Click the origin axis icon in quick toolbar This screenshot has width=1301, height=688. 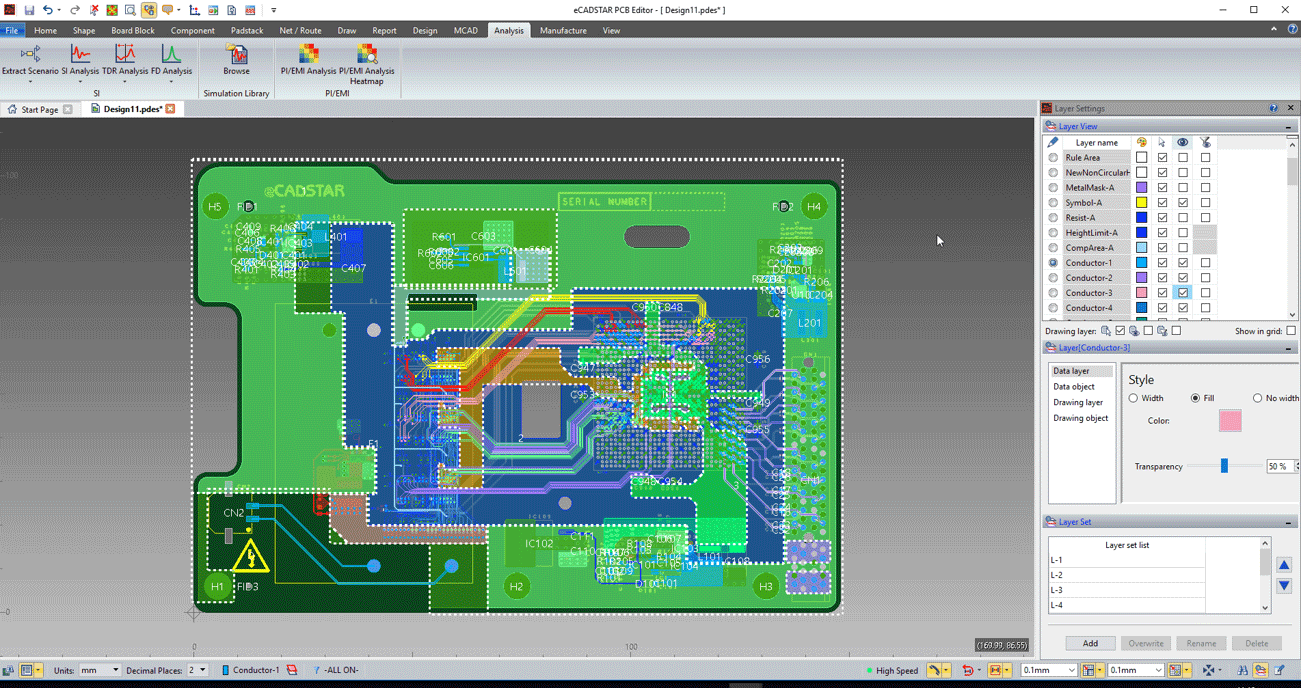194,10
